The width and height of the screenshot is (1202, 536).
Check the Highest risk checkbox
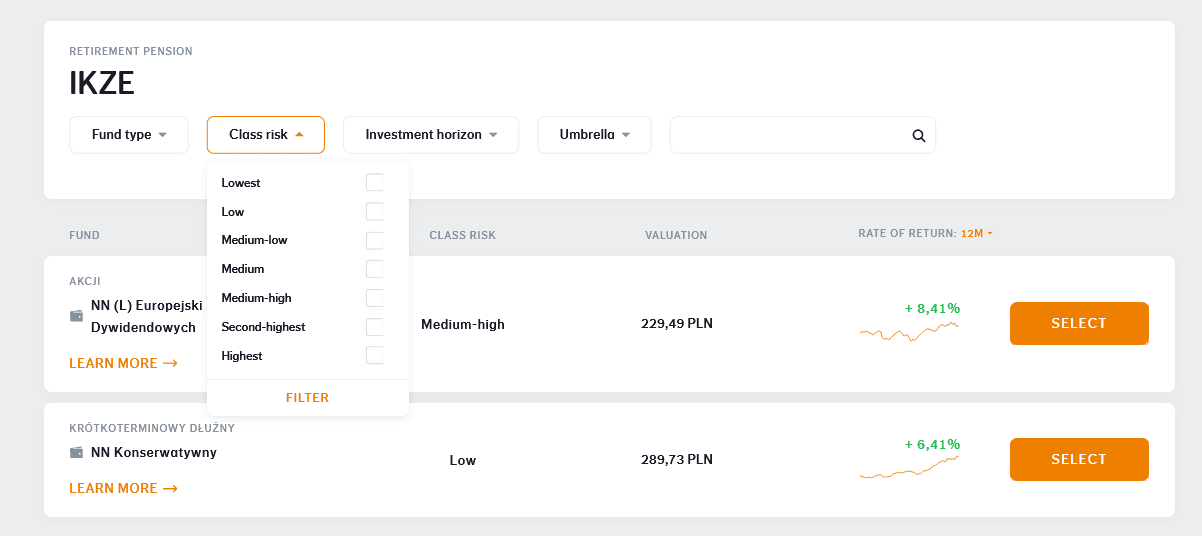[x=374, y=356]
